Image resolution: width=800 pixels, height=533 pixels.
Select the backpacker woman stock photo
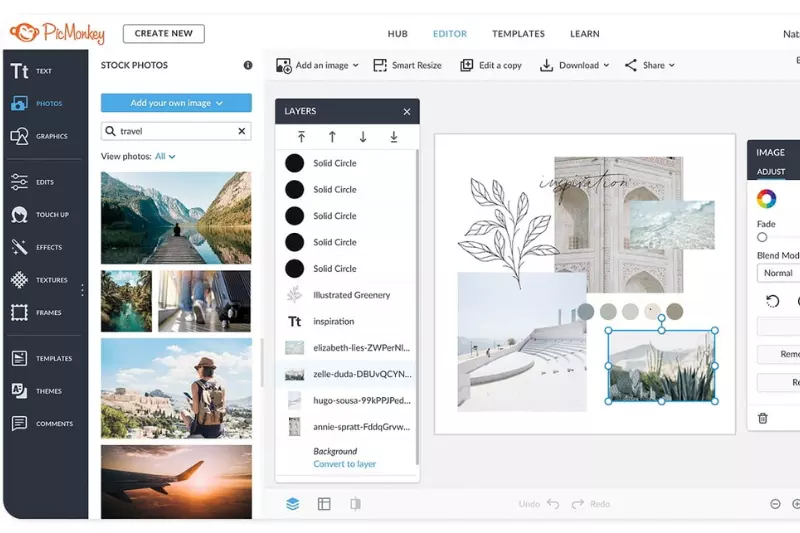(x=176, y=388)
